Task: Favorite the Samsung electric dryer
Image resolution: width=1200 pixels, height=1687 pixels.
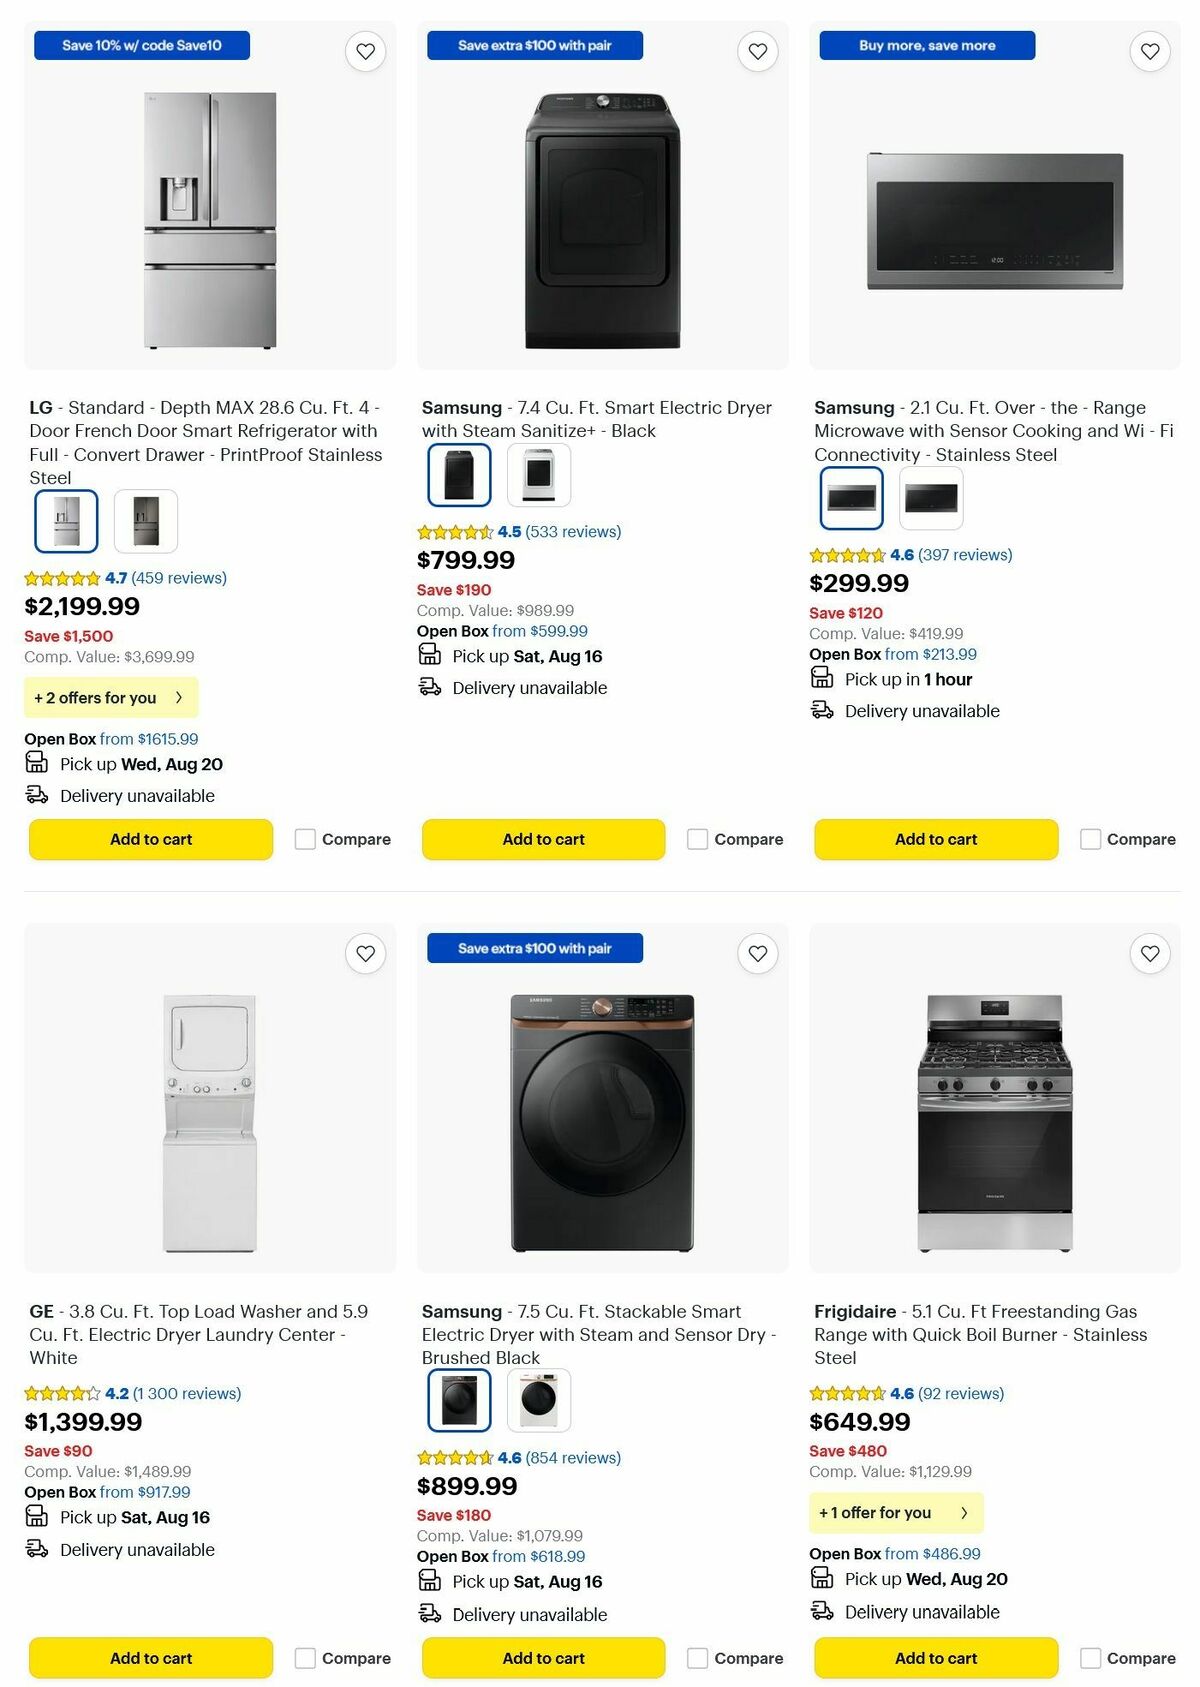Action: coord(757,50)
